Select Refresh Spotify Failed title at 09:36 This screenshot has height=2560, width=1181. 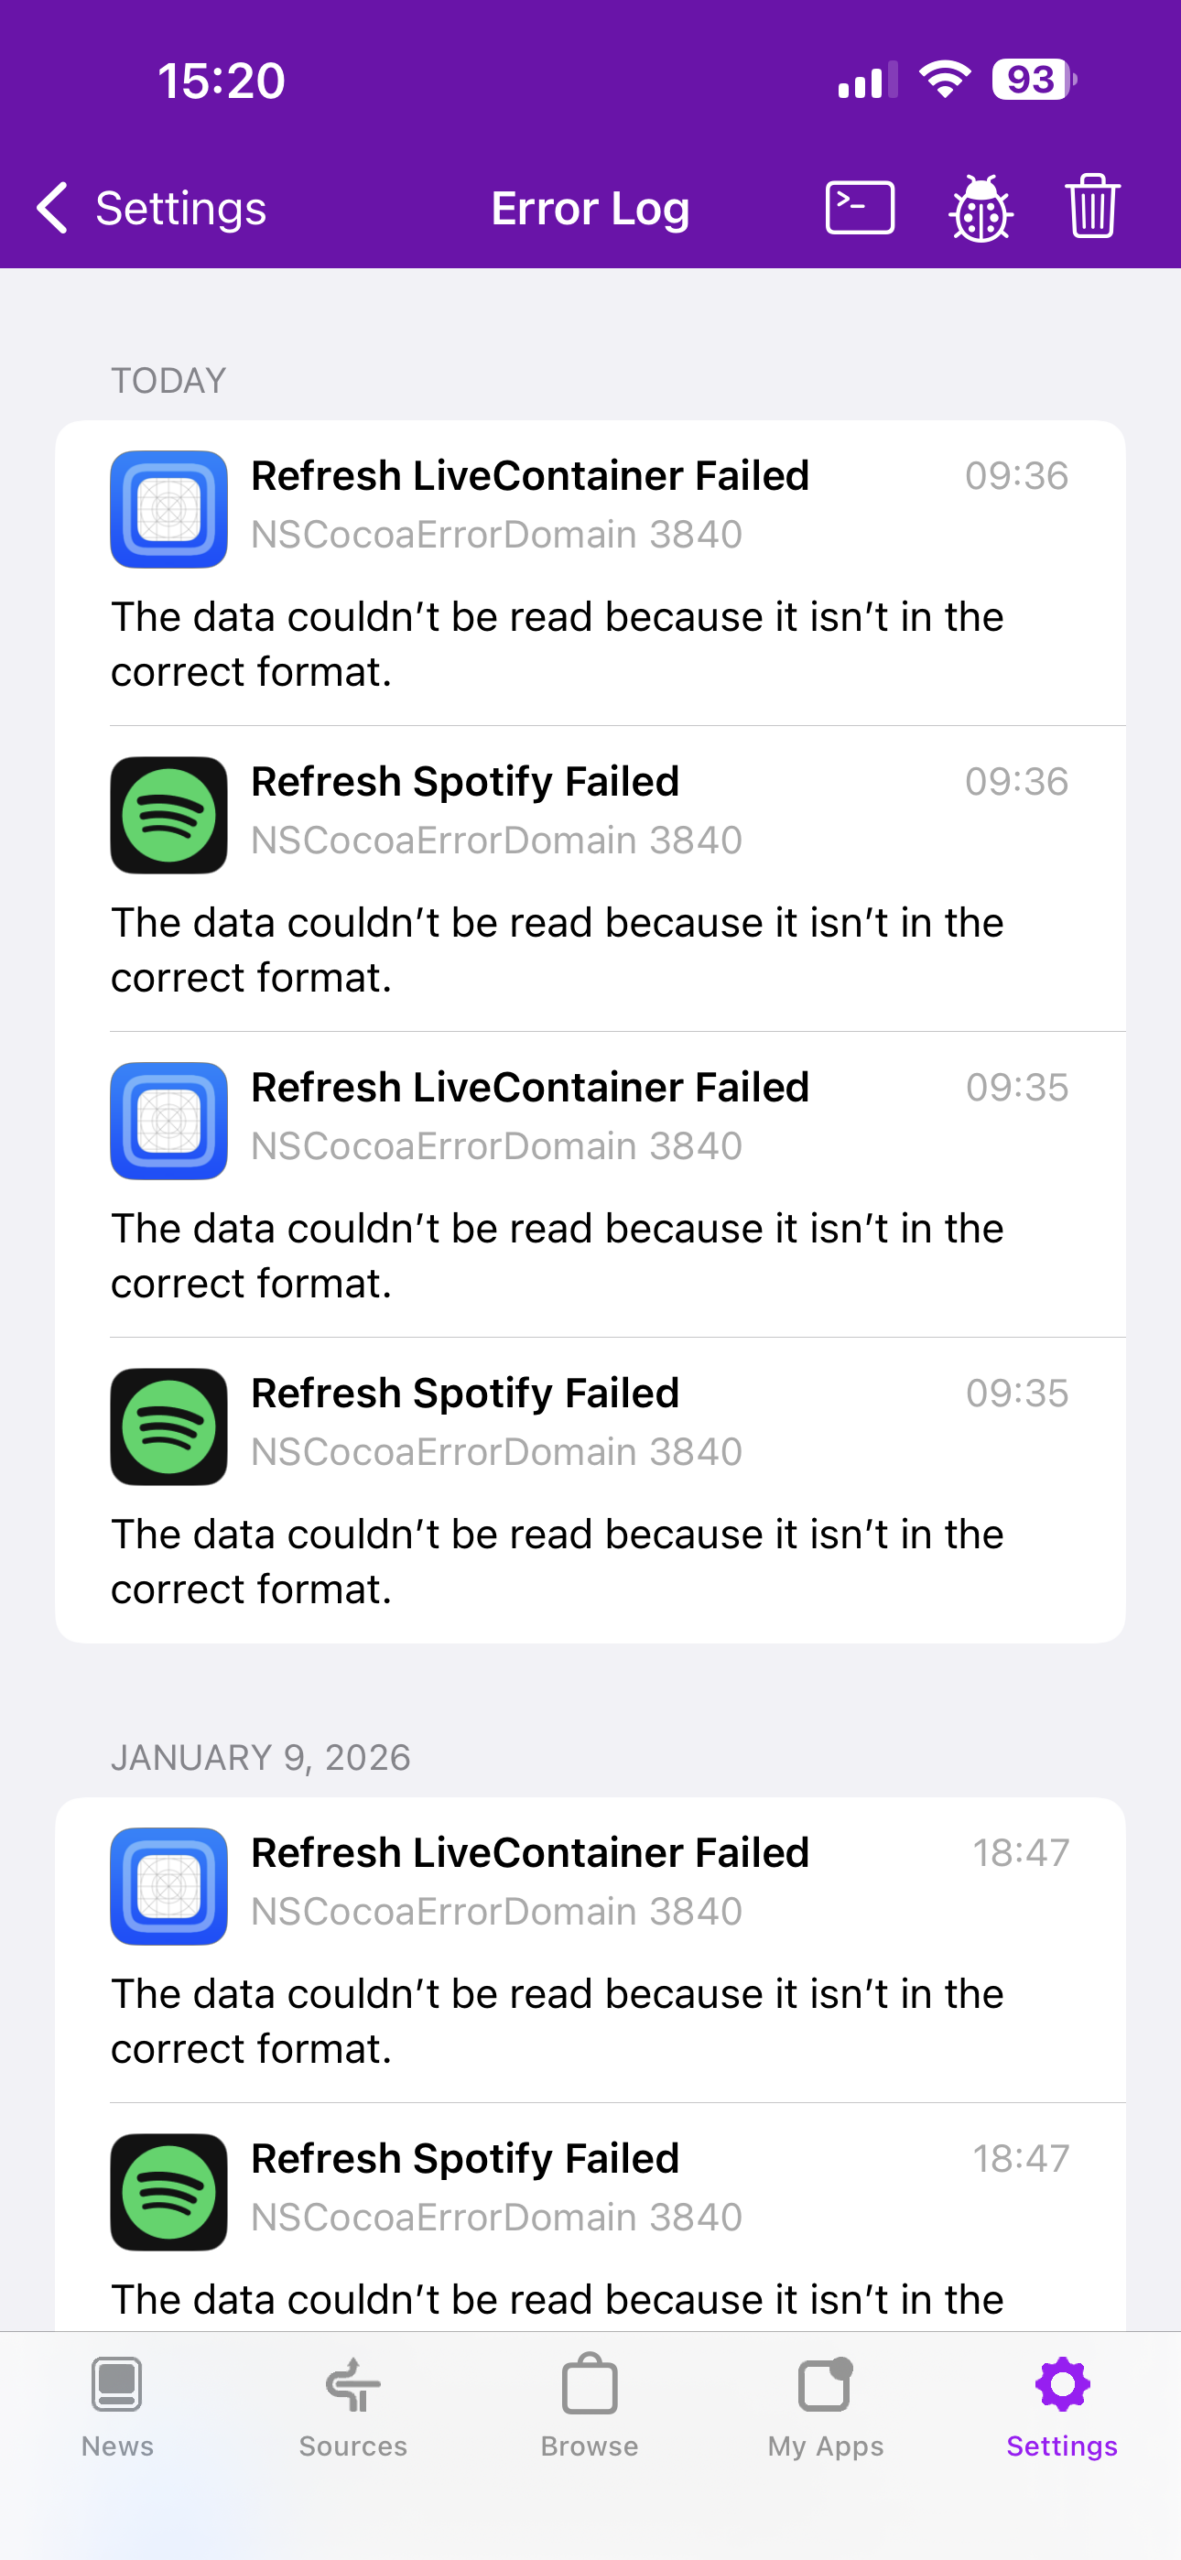(465, 782)
